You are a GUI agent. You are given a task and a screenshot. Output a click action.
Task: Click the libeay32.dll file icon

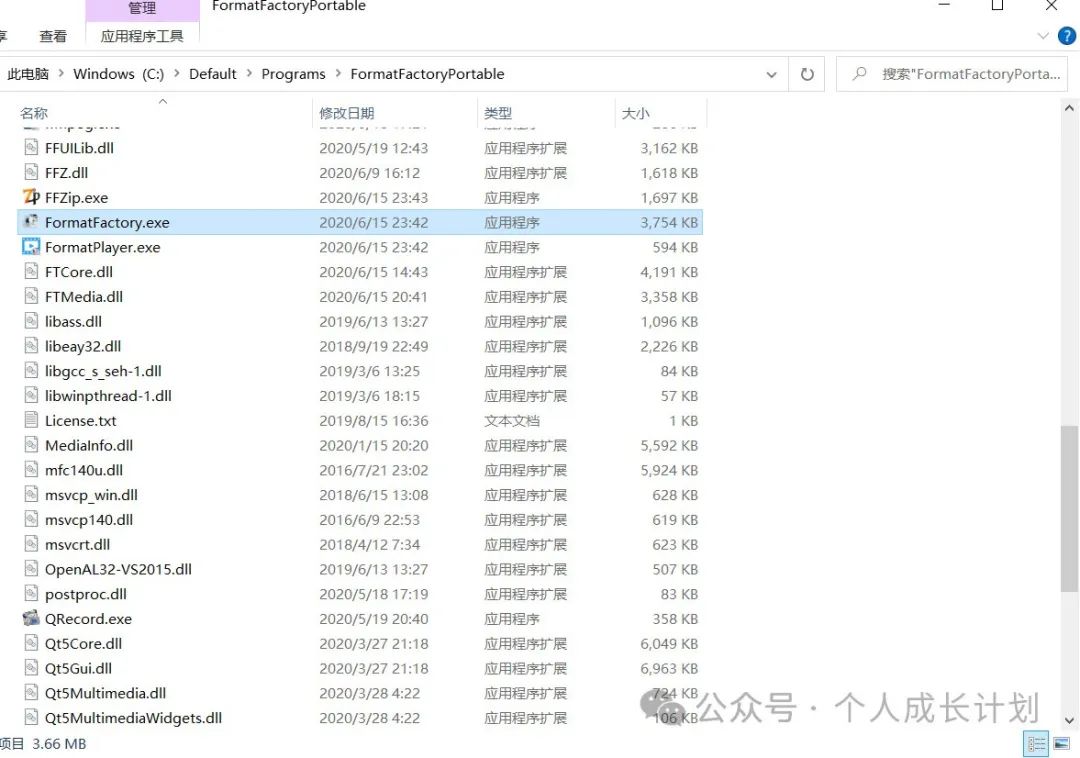pos(31,346)
